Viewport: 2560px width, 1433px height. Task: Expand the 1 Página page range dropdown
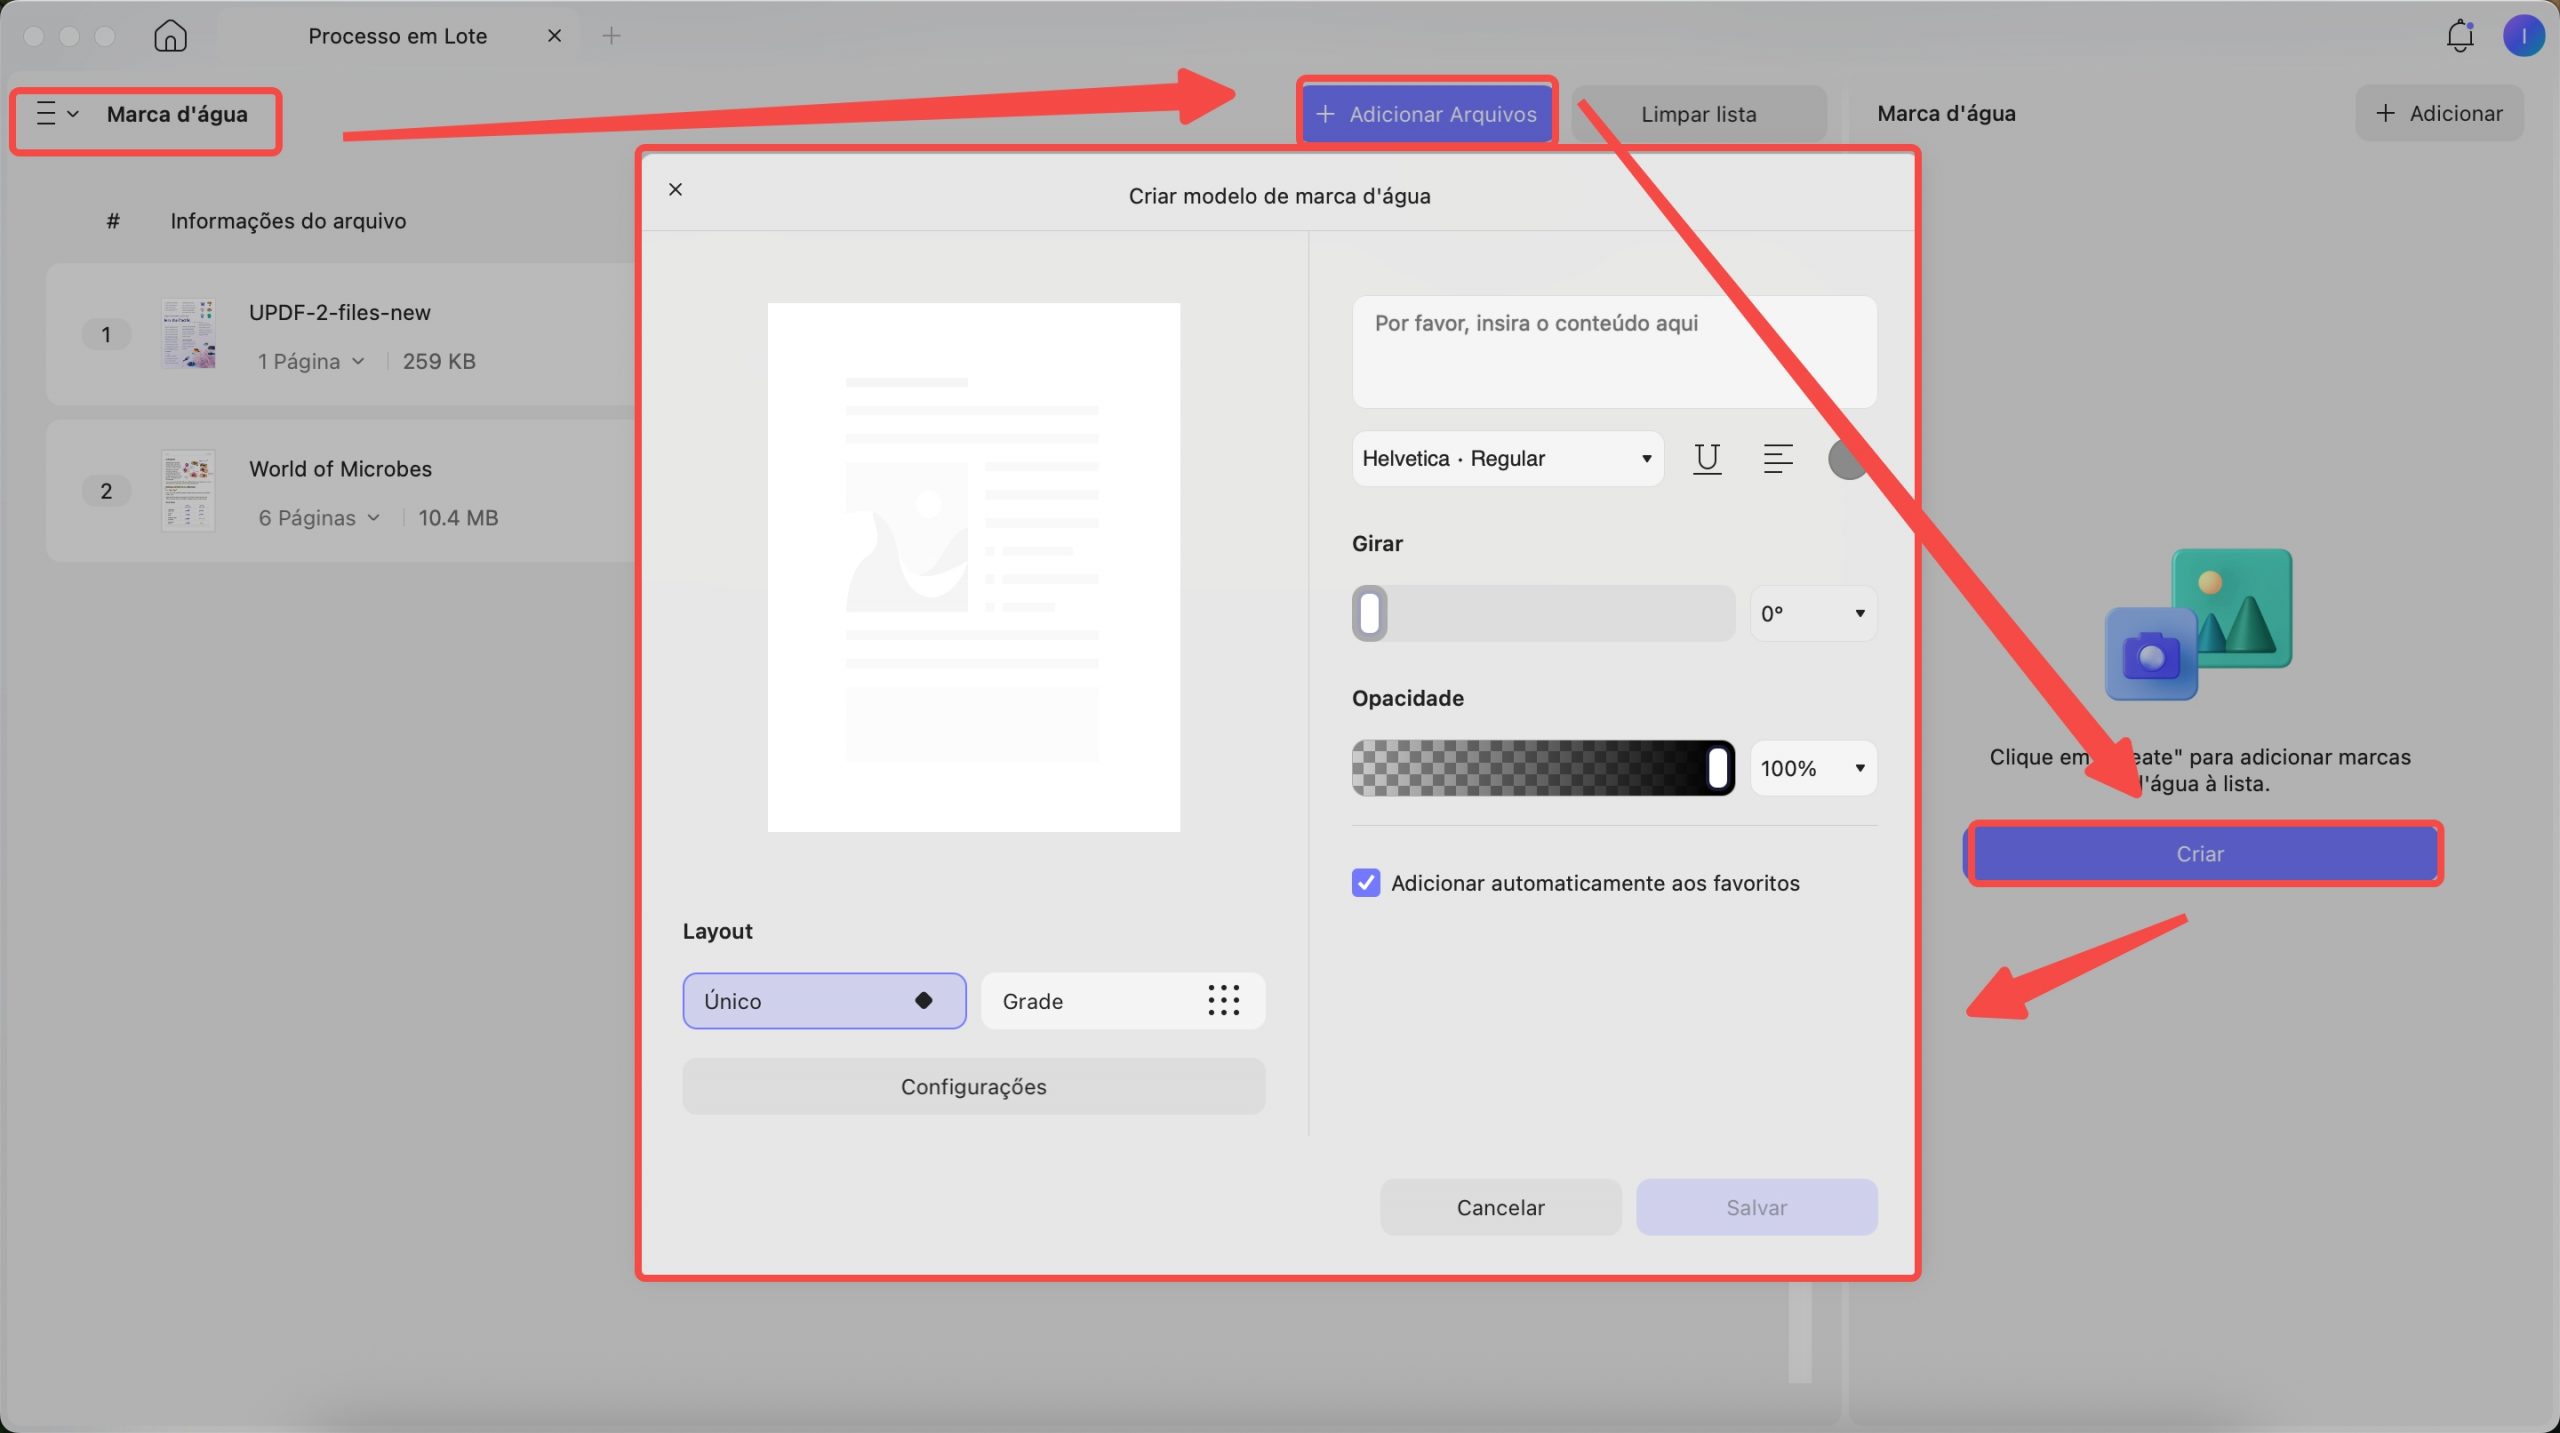coord(311,361)
